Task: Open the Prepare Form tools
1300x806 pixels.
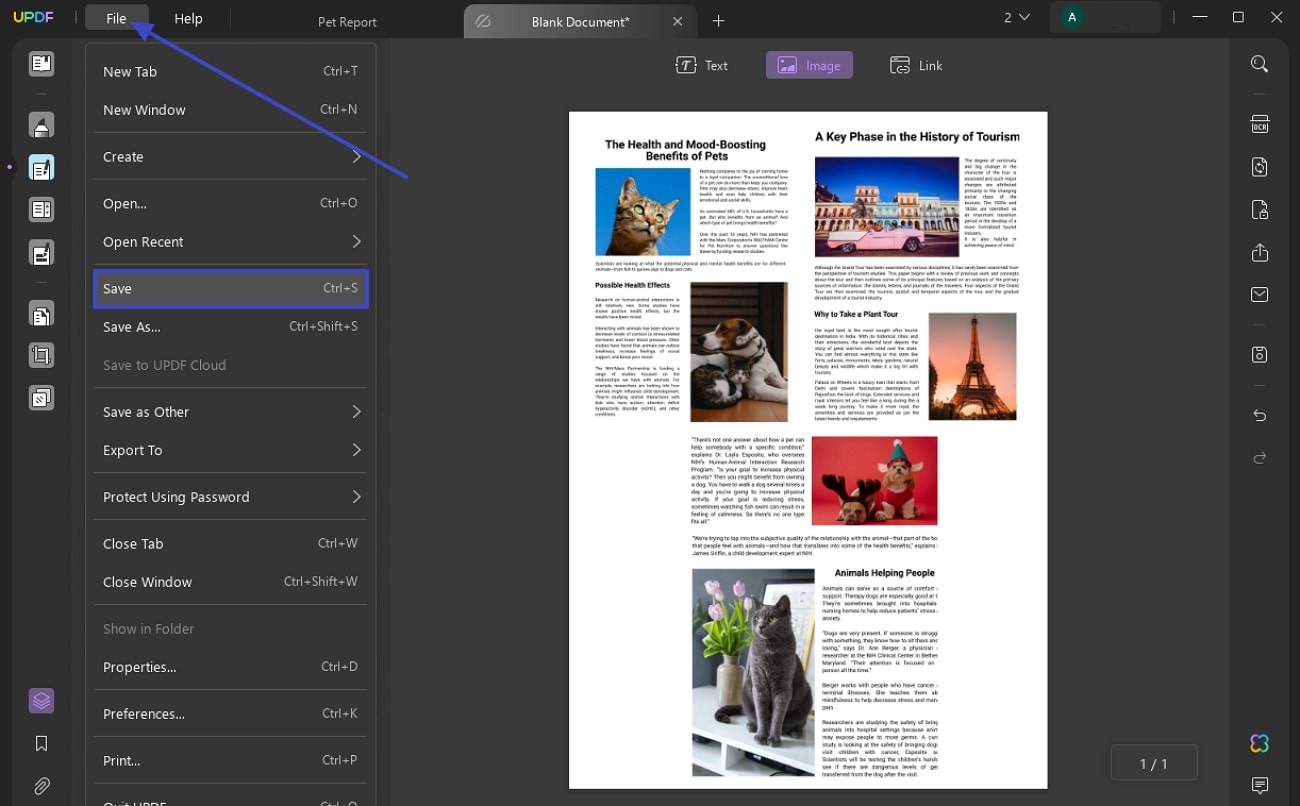Action: pos(41,210)
